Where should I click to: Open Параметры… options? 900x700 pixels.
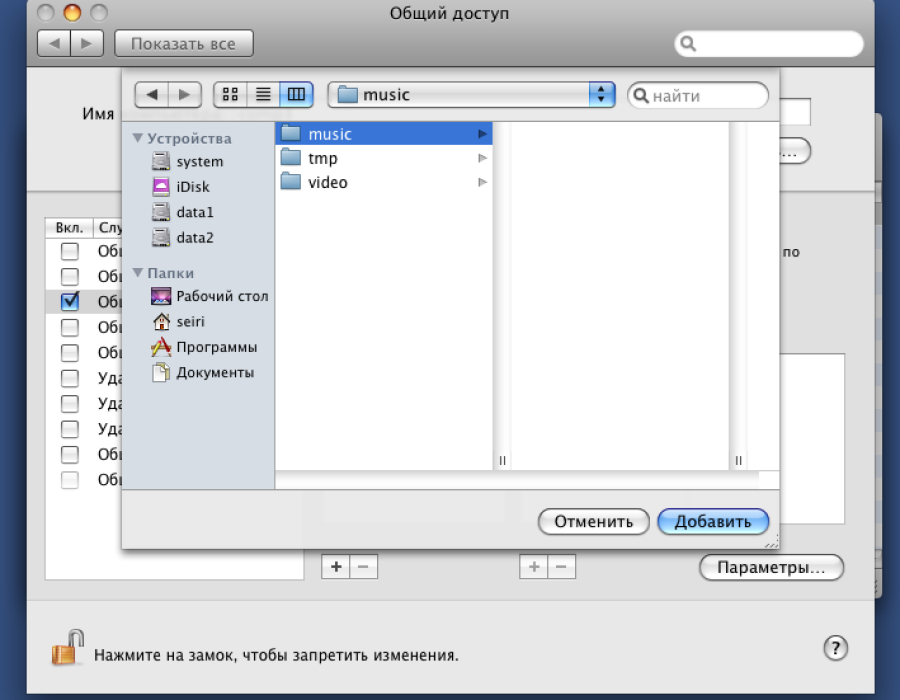click(x=771, y=567)
